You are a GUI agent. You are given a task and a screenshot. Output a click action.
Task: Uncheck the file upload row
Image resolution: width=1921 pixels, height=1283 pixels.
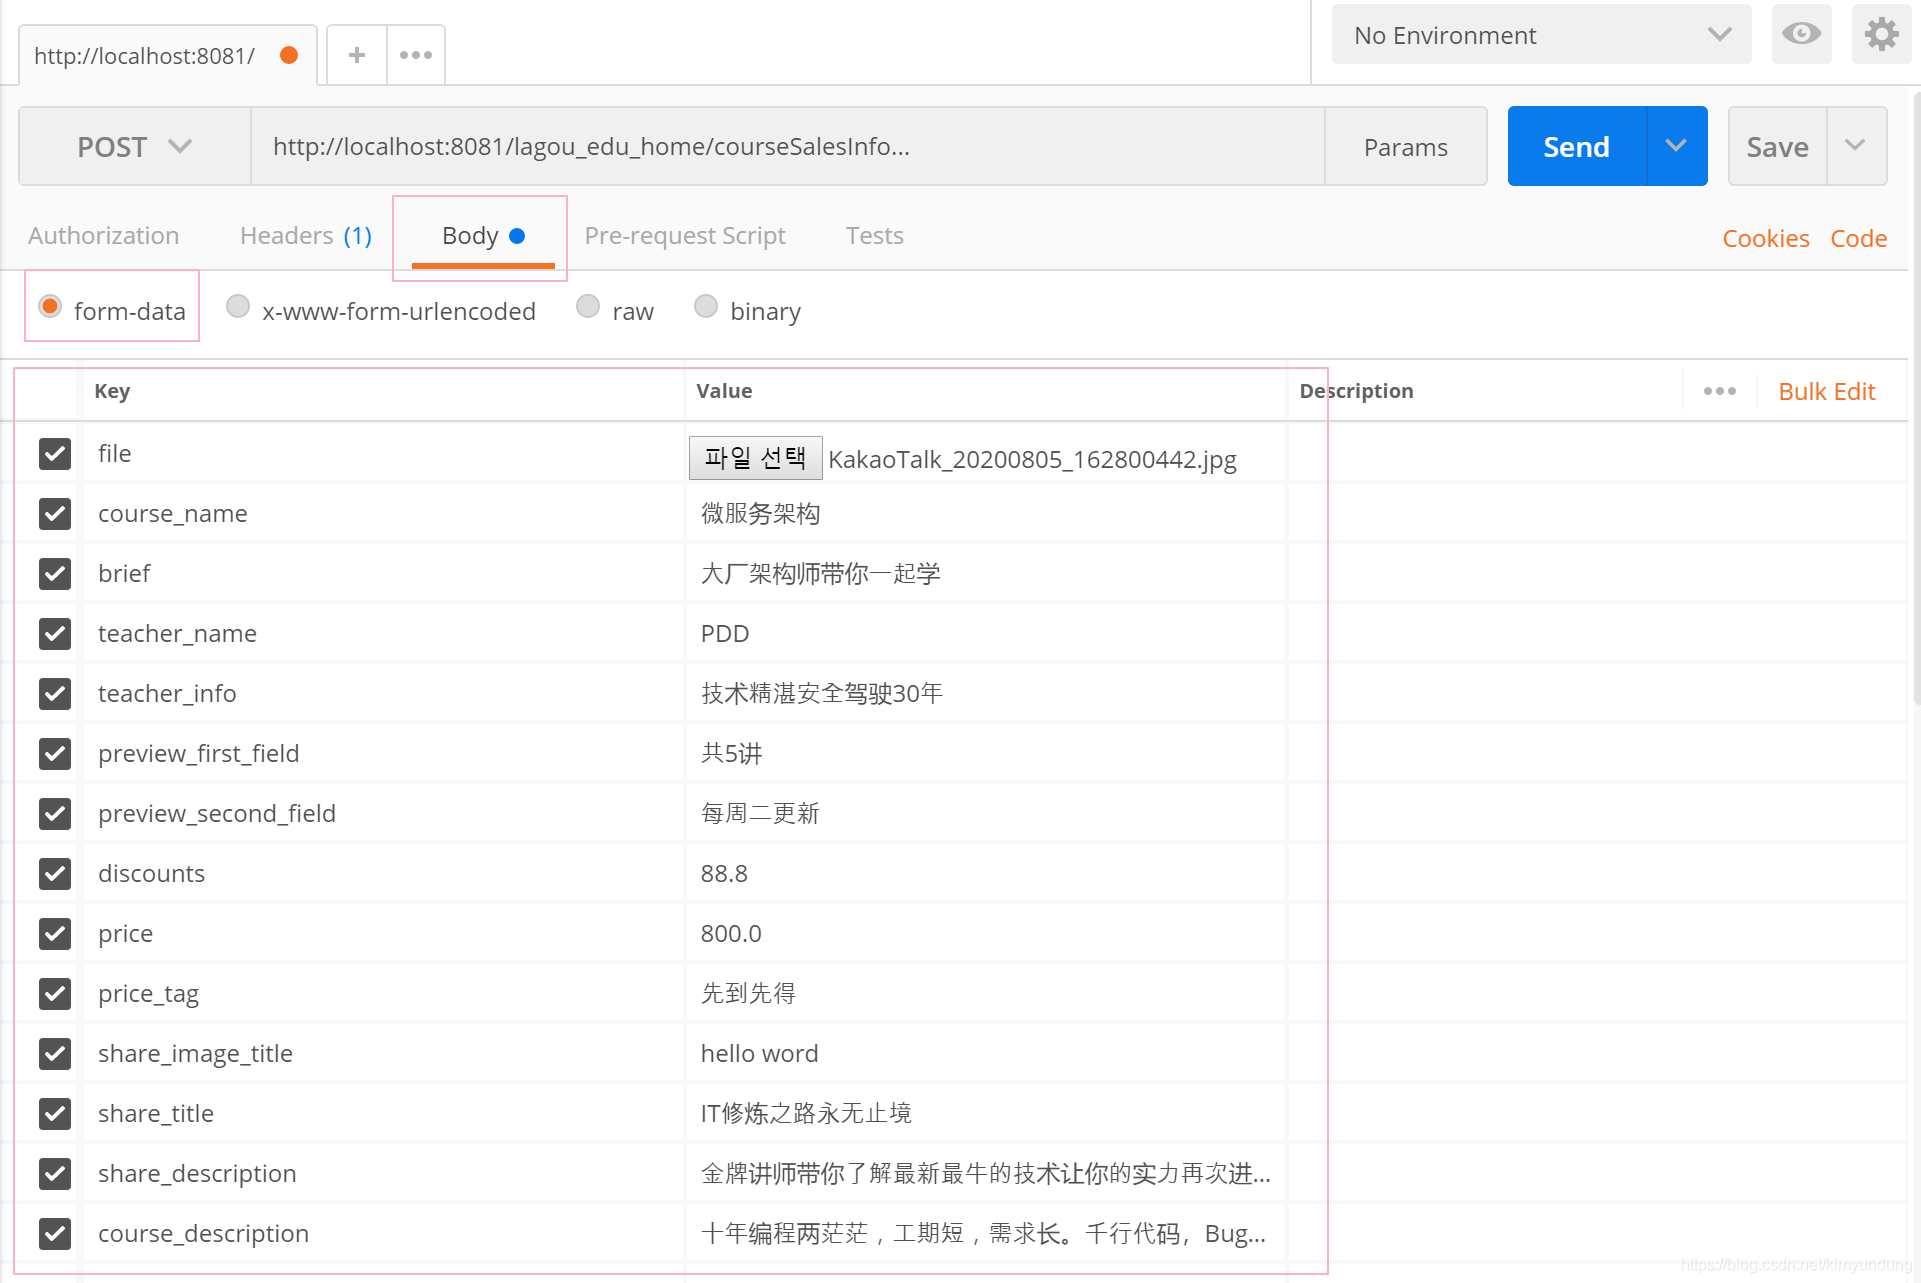[x=55, y=453]
